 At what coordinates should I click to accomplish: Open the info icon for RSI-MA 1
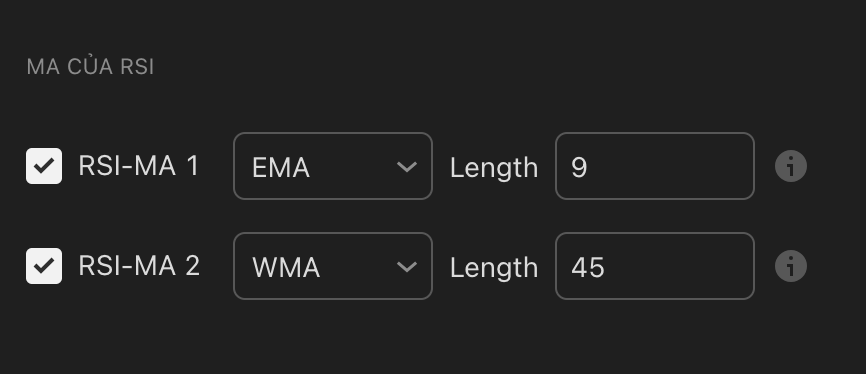[791, 166]
